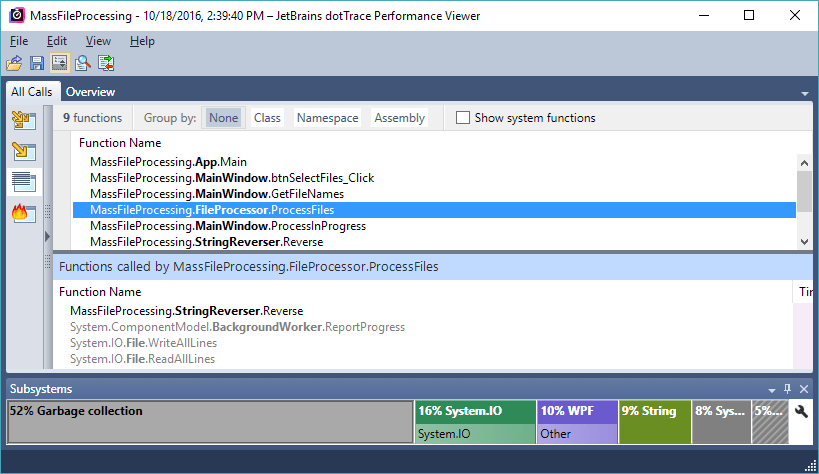This screenshot has height=474, width=819.
Task: Select the arrow-marked second sidebar view icon
Action: (24, 152)
